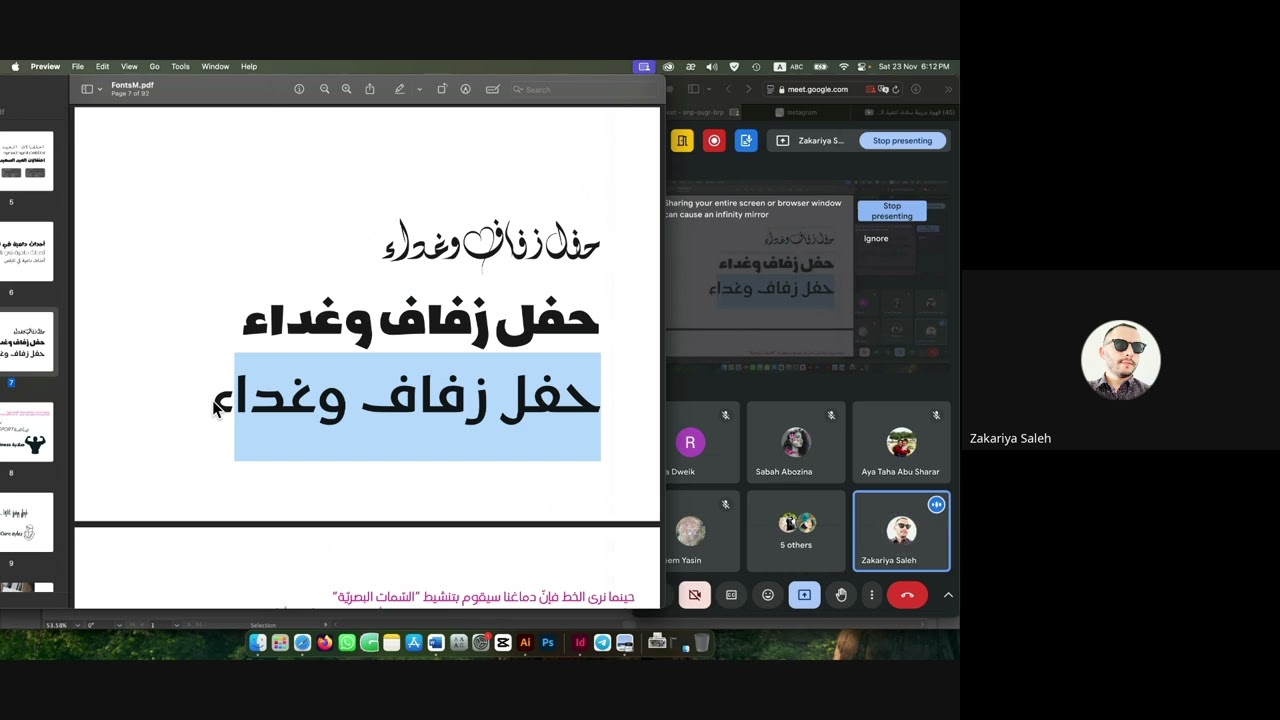Open the Time Machine menu bar icon
The image size is (1280, 720).
point(756,67)
